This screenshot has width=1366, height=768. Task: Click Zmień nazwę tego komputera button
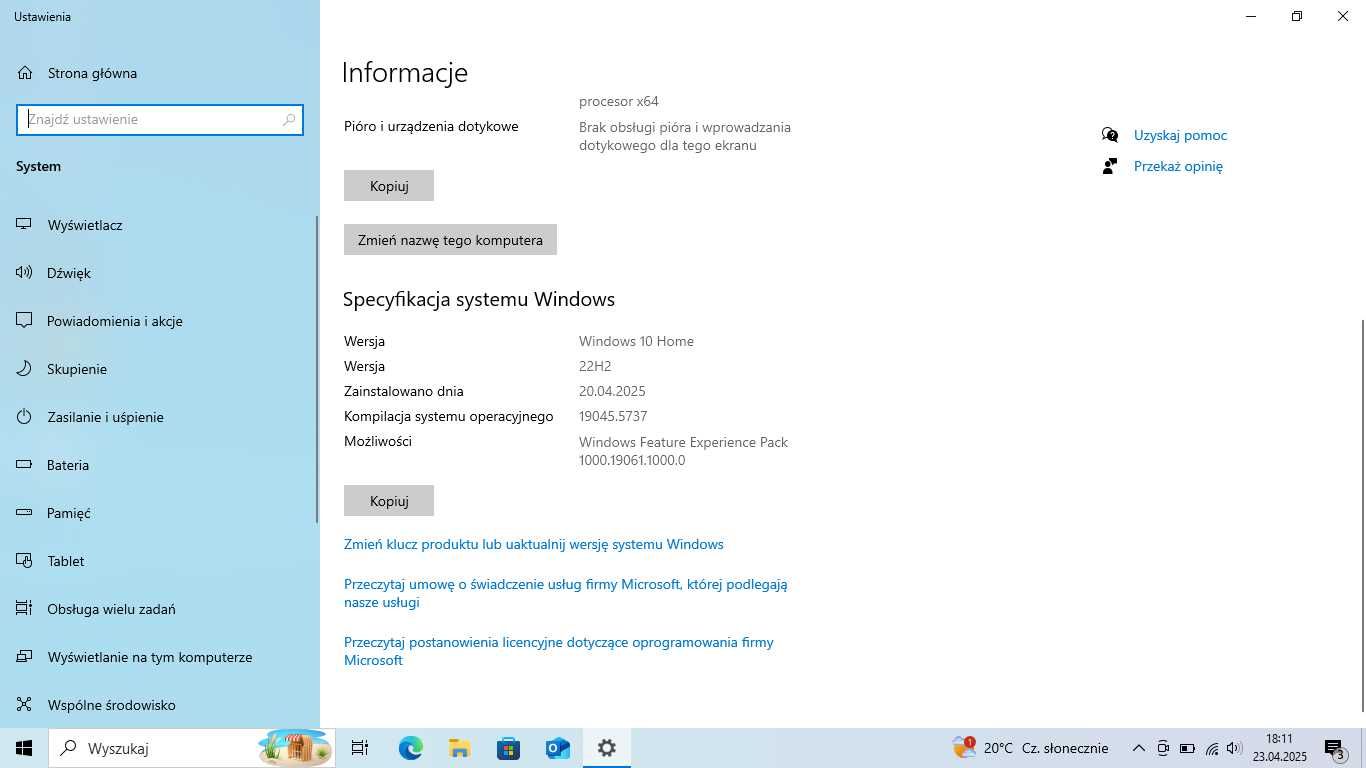point(450,240)
